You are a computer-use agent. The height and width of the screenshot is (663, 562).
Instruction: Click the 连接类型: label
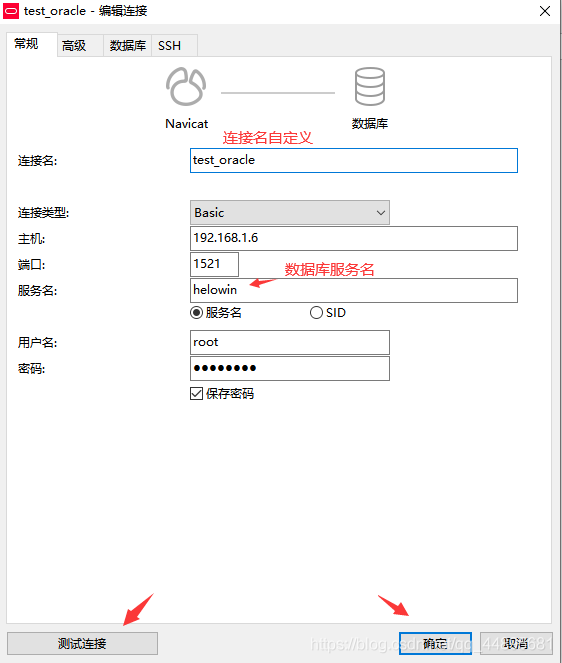pyautogui.click(x=43, y=213)
